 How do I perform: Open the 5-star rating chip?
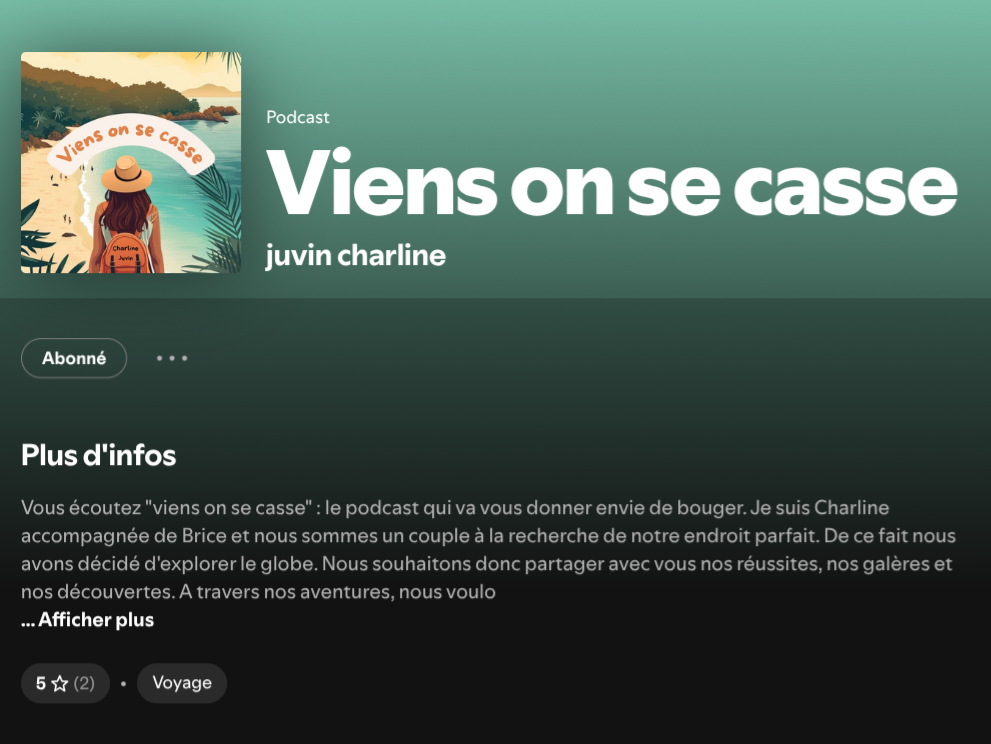pos(65,683)
